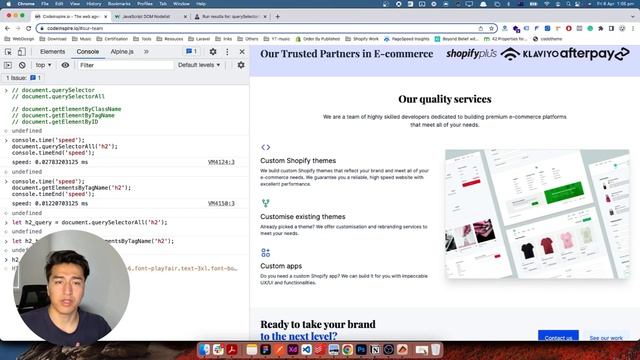Open the codetheme GitHub bookmark
Viewport: 640px width, 360px height.
pos(547,39)
